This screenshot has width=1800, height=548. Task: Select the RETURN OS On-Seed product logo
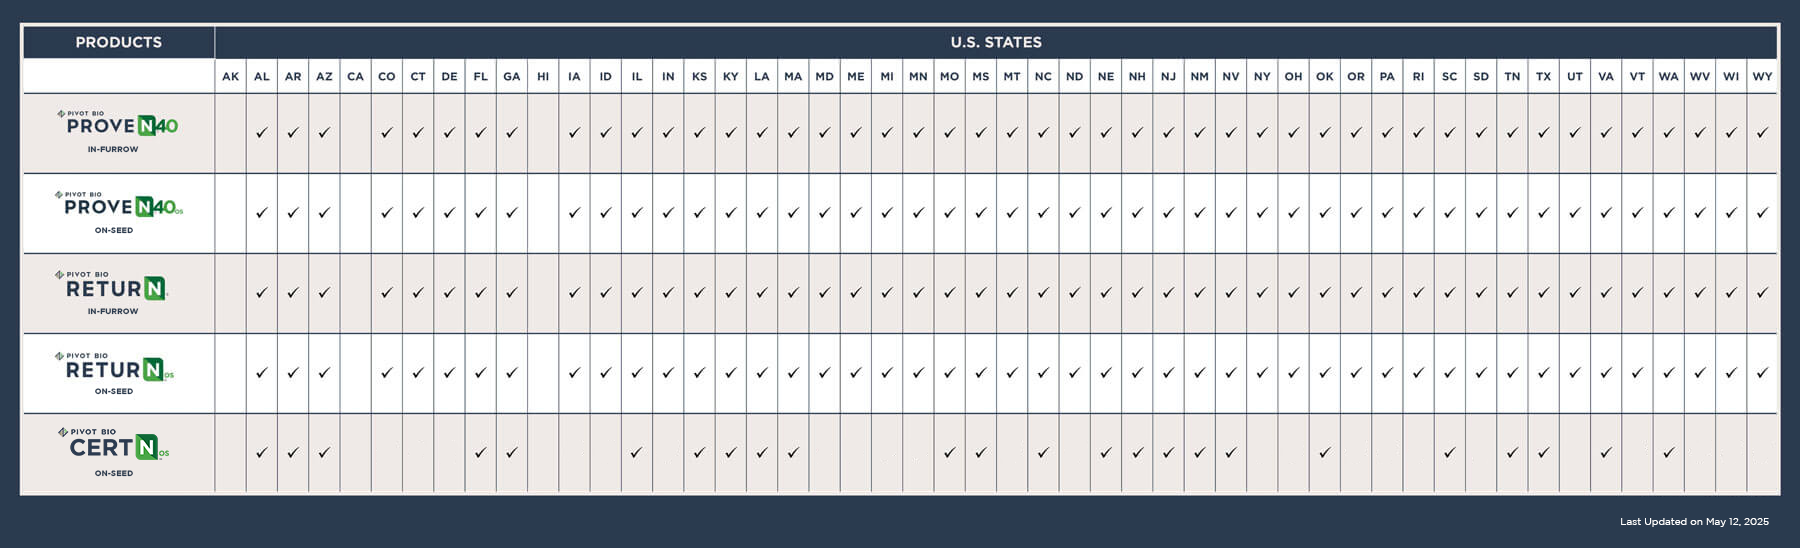tap(115, 373)
